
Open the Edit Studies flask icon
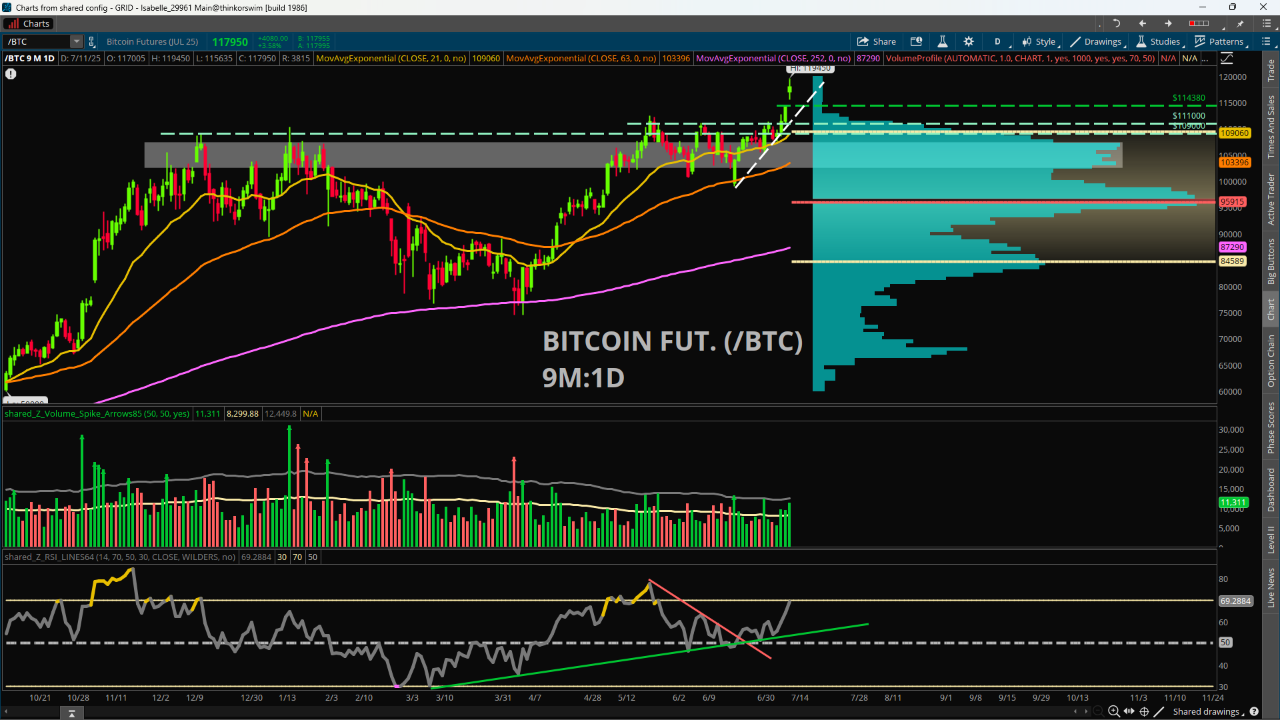coord(941,41)
